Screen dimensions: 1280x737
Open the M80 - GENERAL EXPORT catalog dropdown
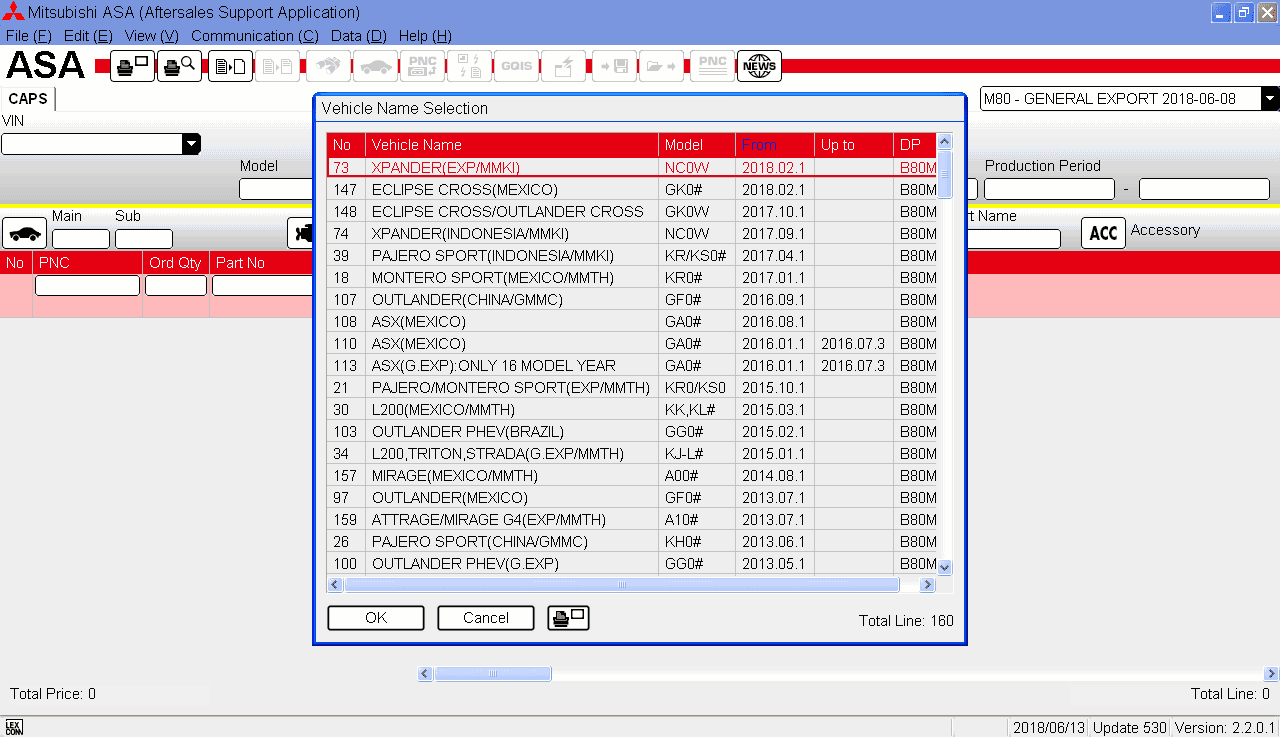click(1270, 98)
